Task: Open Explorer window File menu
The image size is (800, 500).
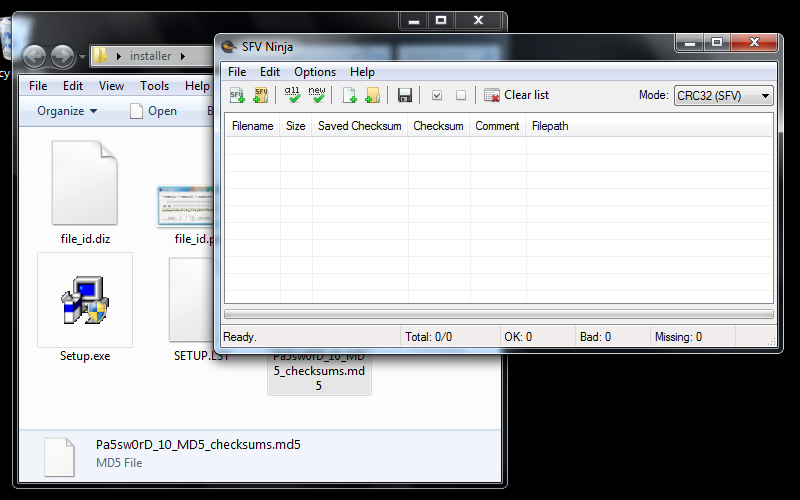Action: click(x=38, y=86)
